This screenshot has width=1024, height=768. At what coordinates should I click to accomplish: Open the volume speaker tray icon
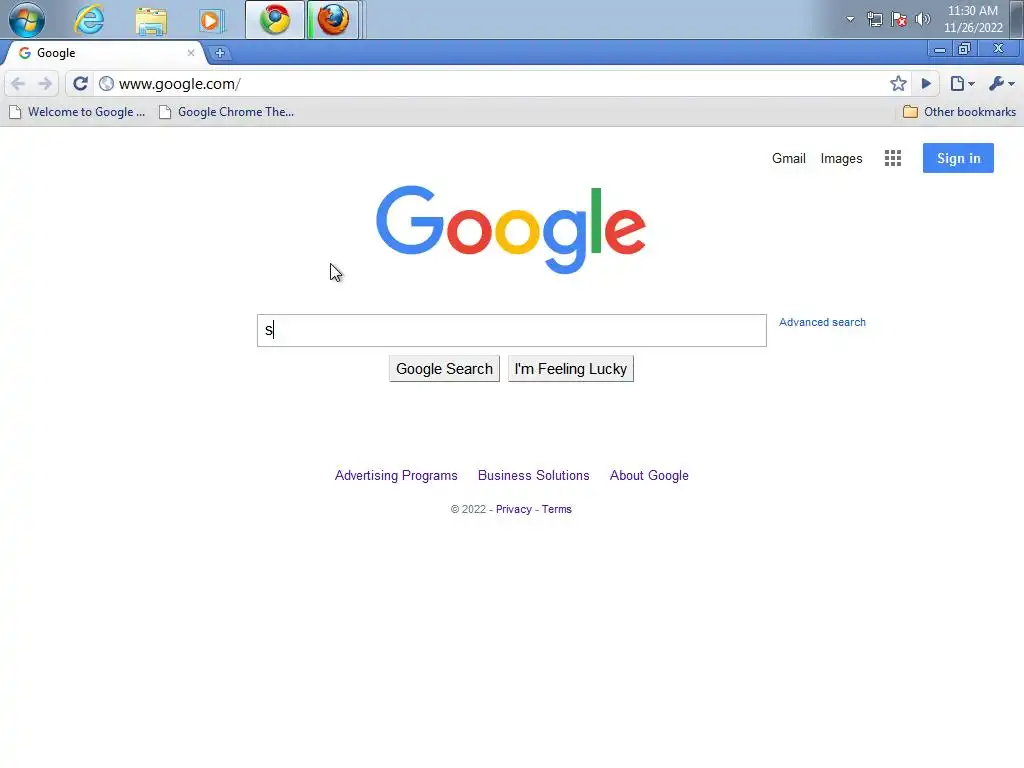click(x=923, y=19)
